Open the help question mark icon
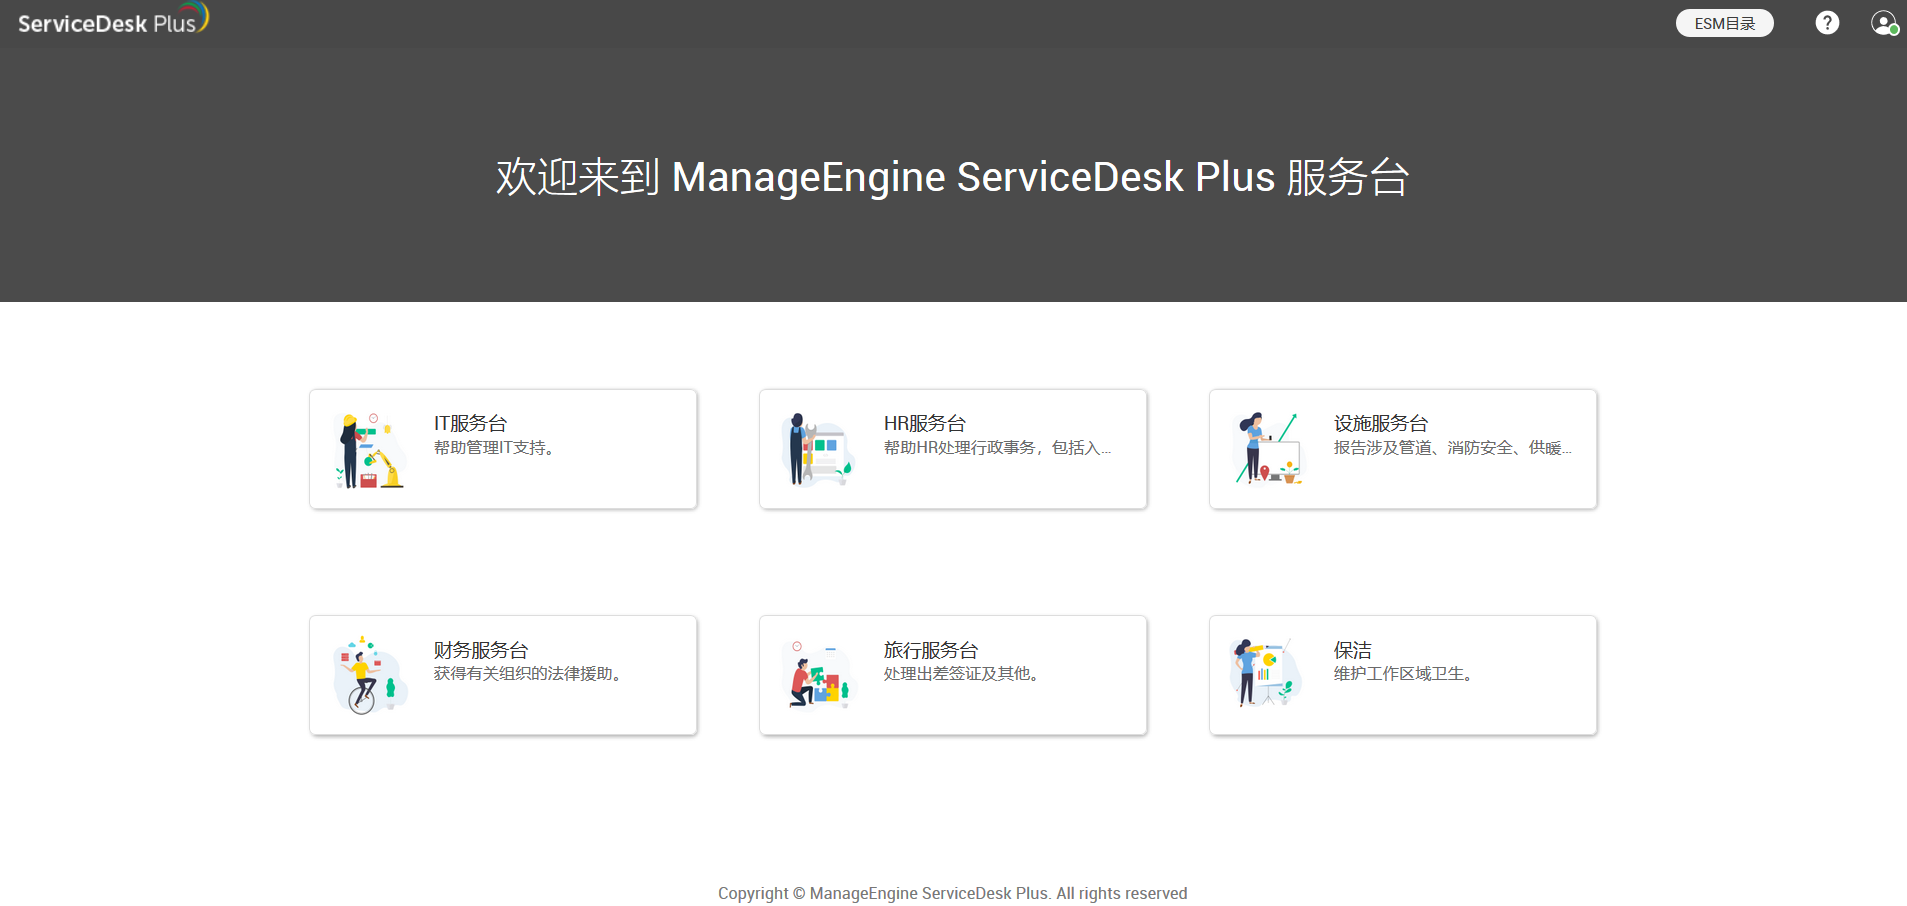Image resolution: width=1907 pixels, height=906 pixels. 1827,23
